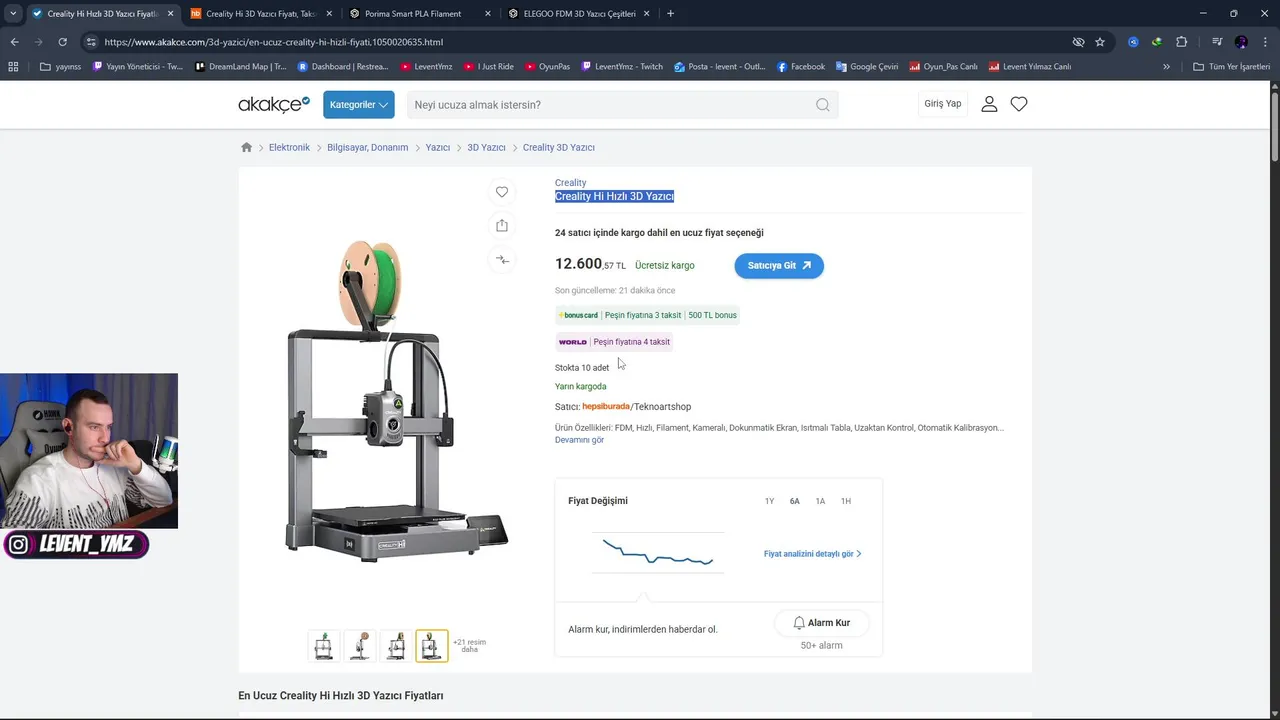Open the OyunPas bookmark

pos(547,67)
